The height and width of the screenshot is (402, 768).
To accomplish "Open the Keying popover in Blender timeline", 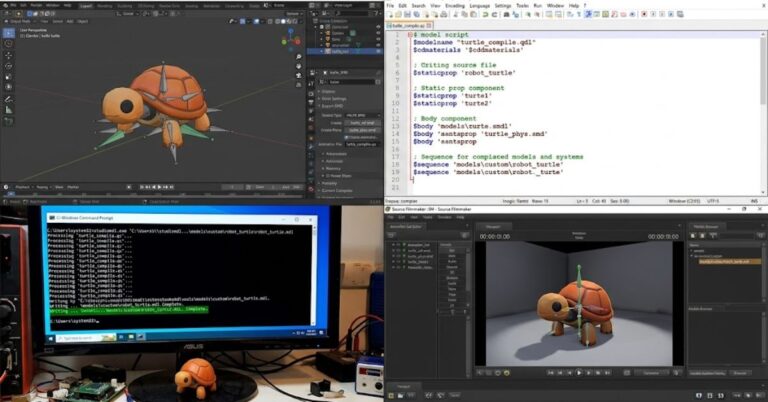I will click(43, 187).
